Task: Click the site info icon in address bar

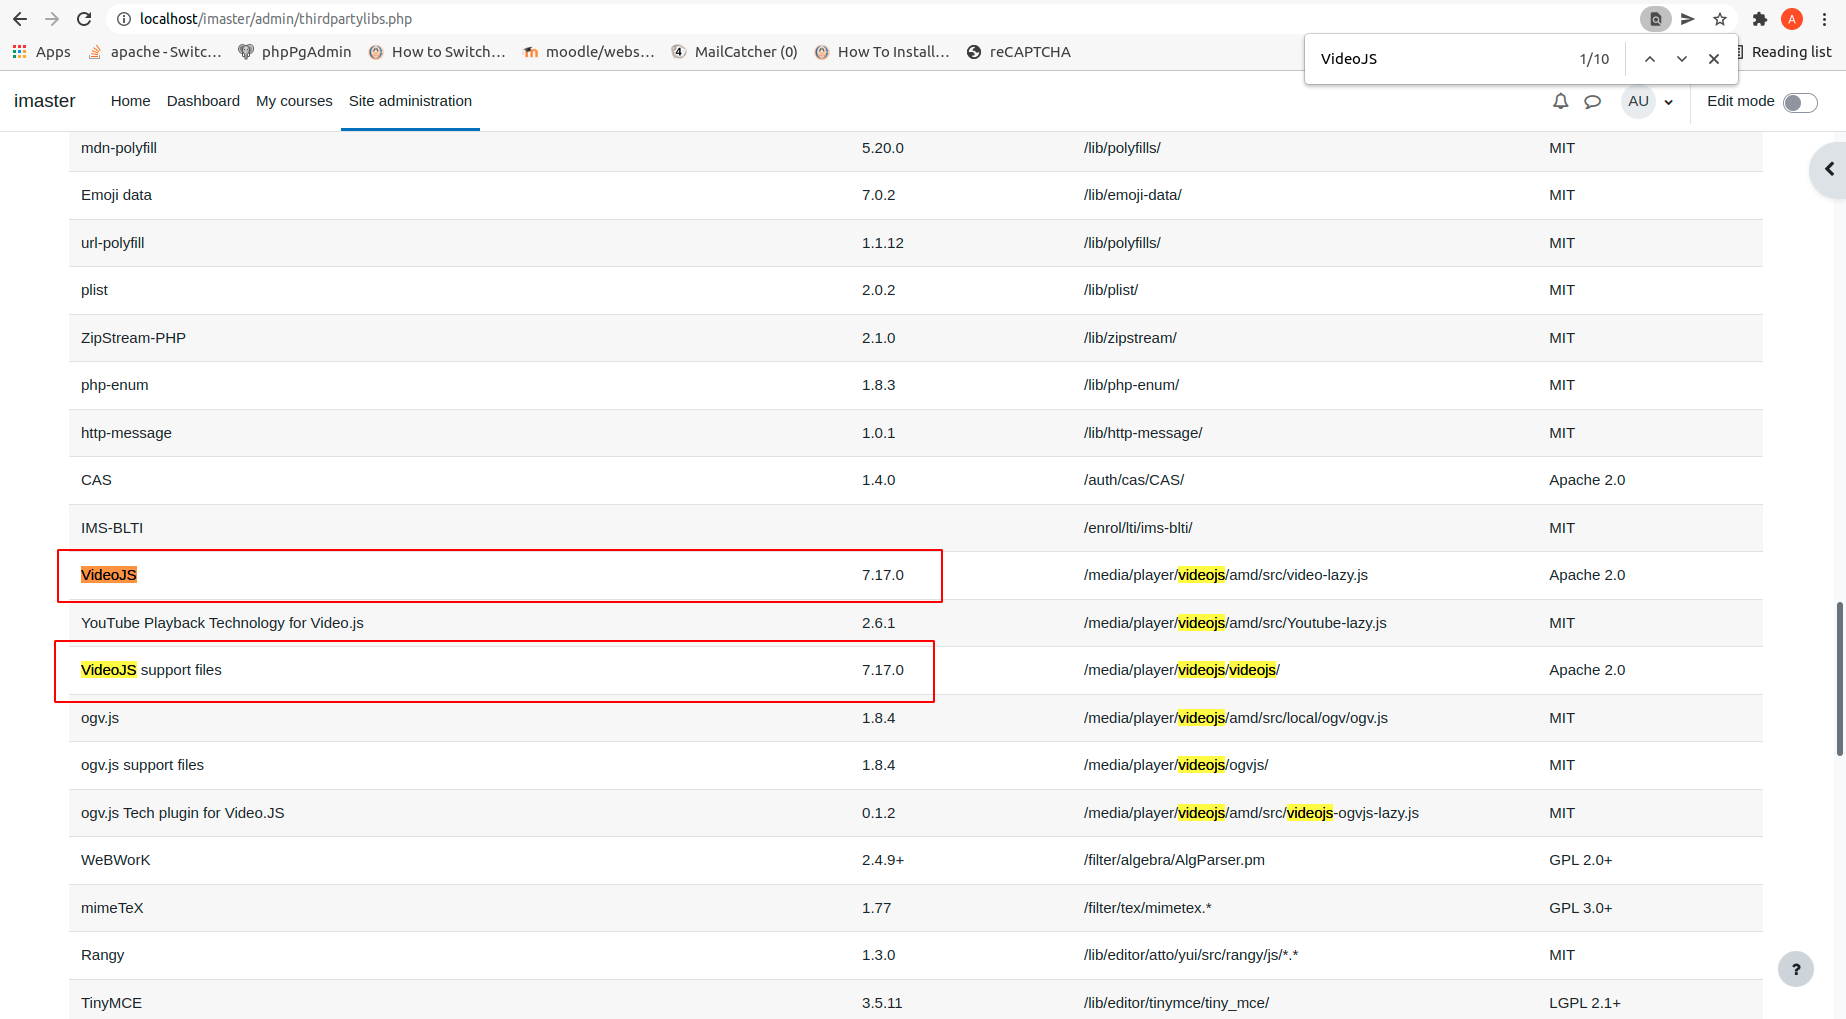Action: pyautogui.click(x=124, y=19)
